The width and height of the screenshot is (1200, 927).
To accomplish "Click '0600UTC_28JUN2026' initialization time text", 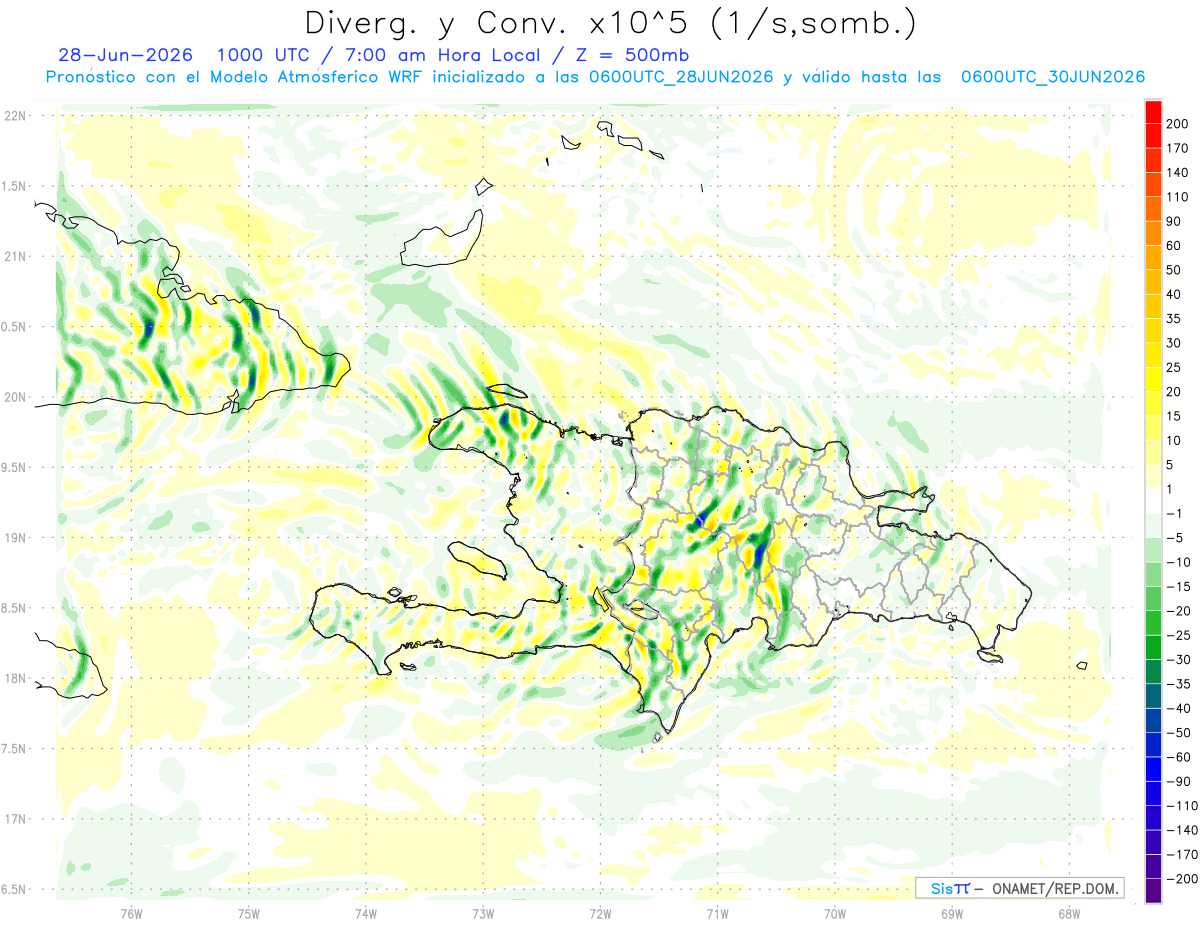I will tap(681, 77).
